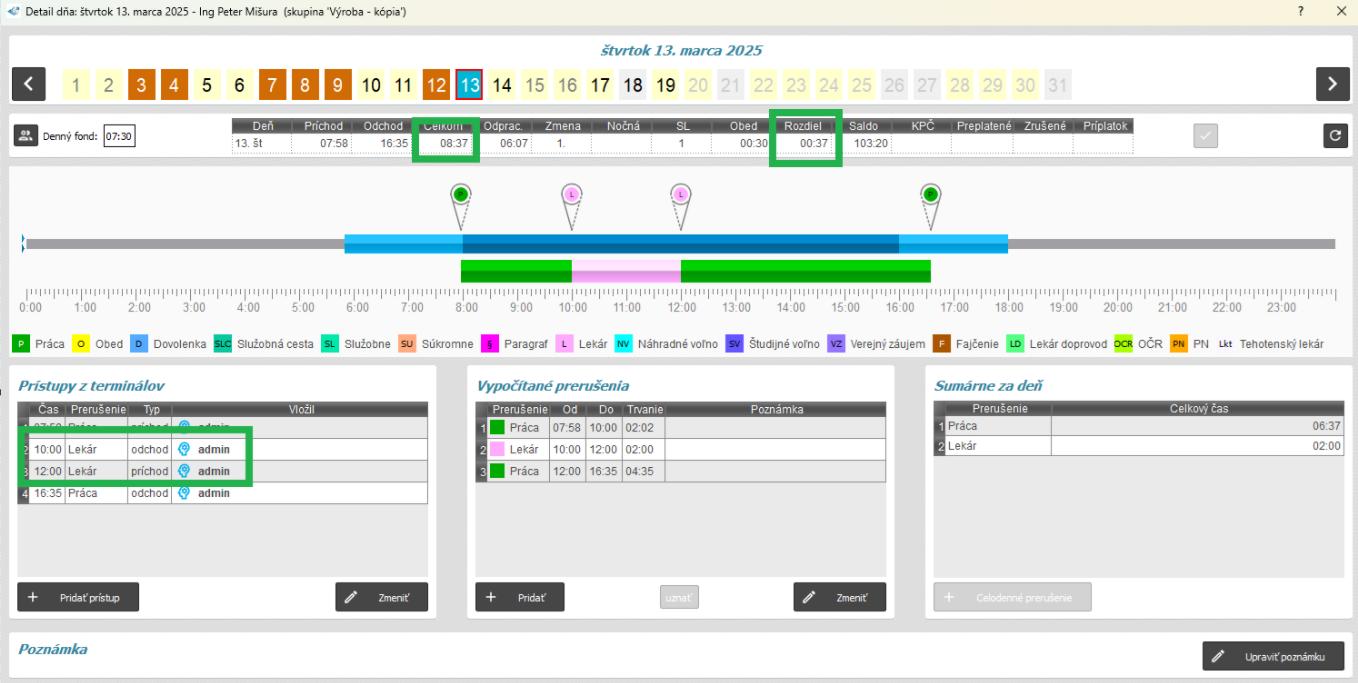Click the Denný fond time field
This screenshot has height=683, width=1358.
120,136
